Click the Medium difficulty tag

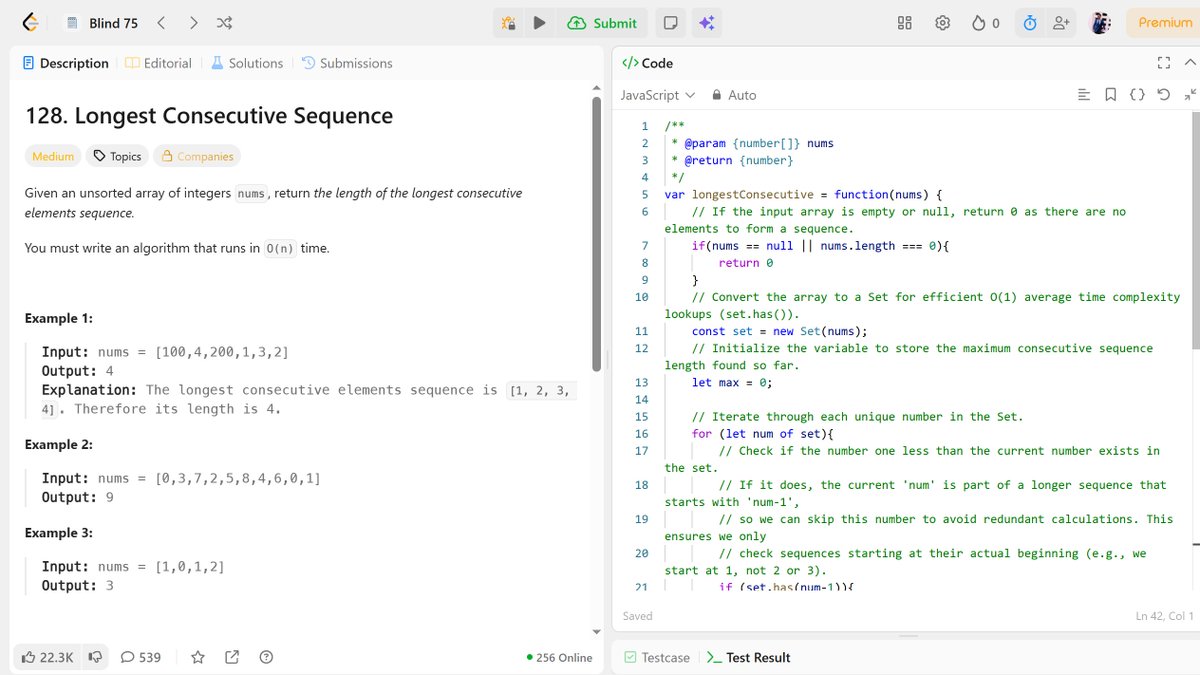click(x=53, y=156)
